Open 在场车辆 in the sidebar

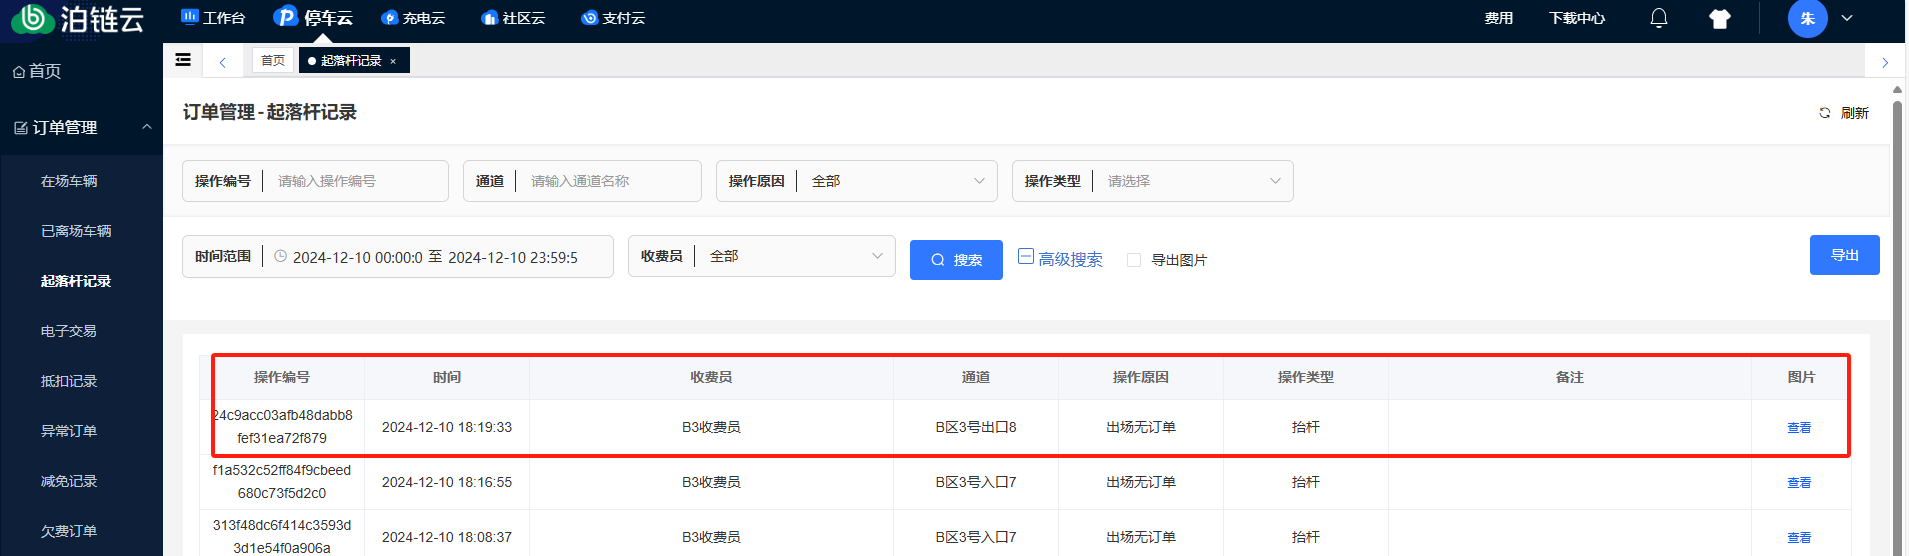69,181
